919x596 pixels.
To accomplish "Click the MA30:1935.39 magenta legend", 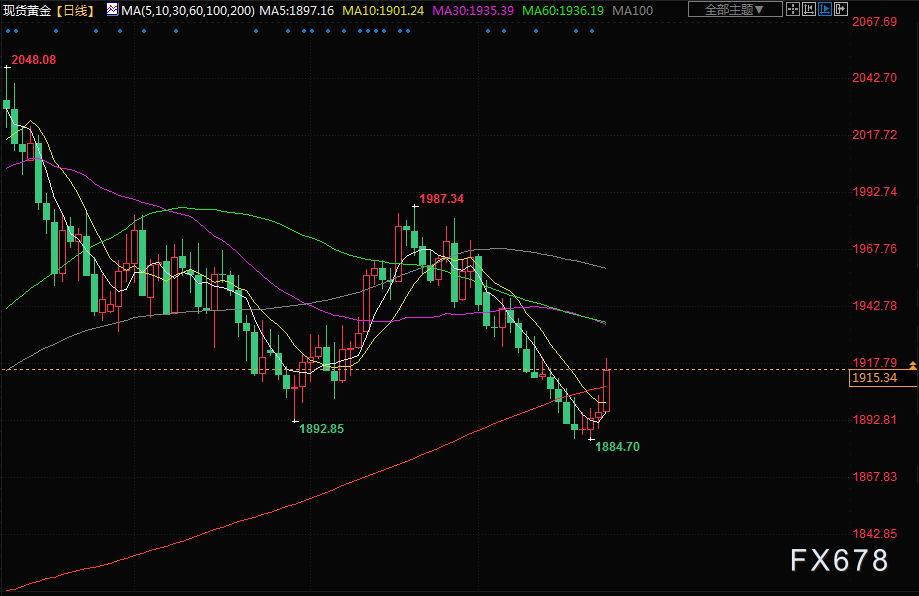I will coord(473,11).
